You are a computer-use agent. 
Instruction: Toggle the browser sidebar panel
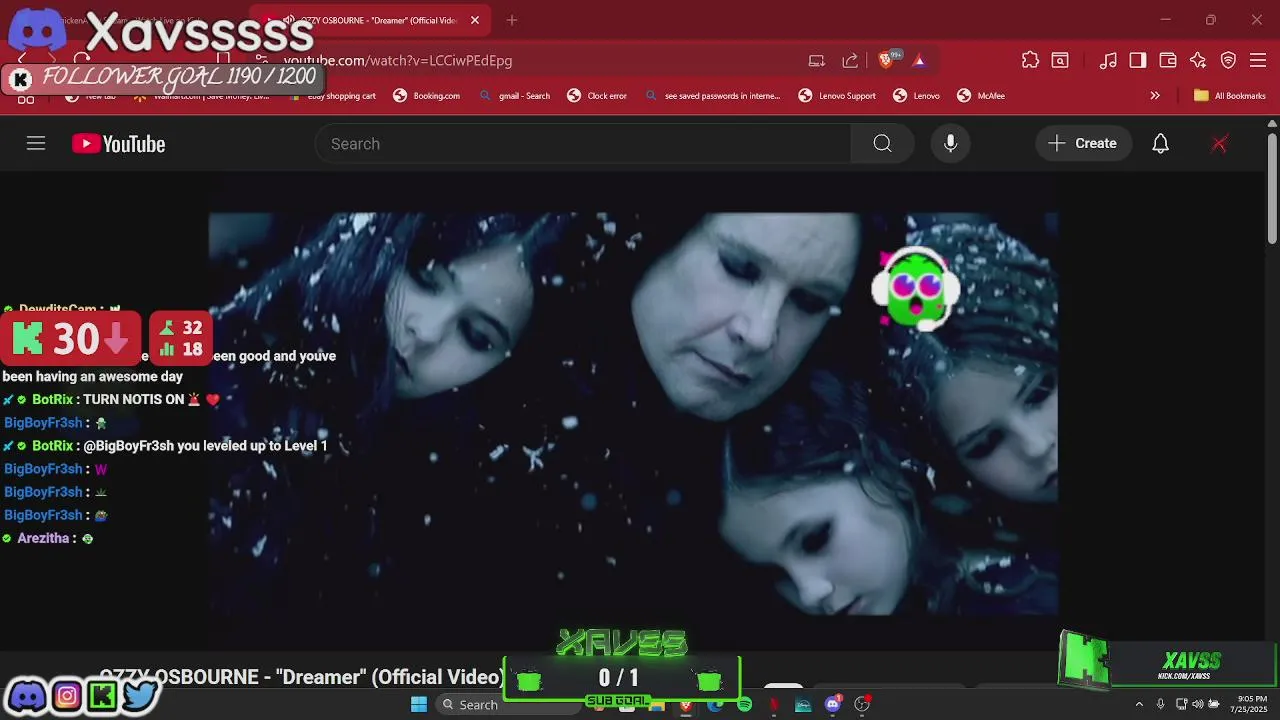tap(1138, 60)
